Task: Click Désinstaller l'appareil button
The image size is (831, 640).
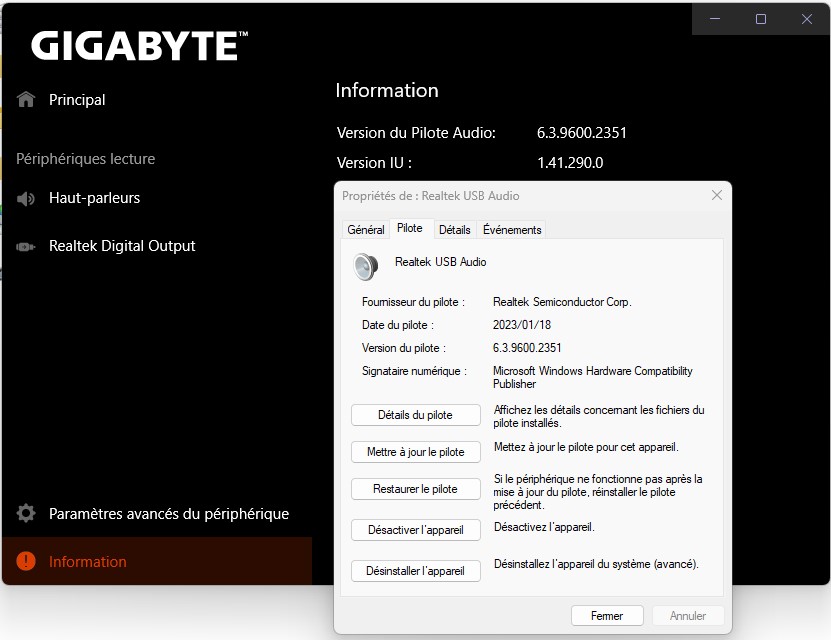Action: [x=415, y=571]
